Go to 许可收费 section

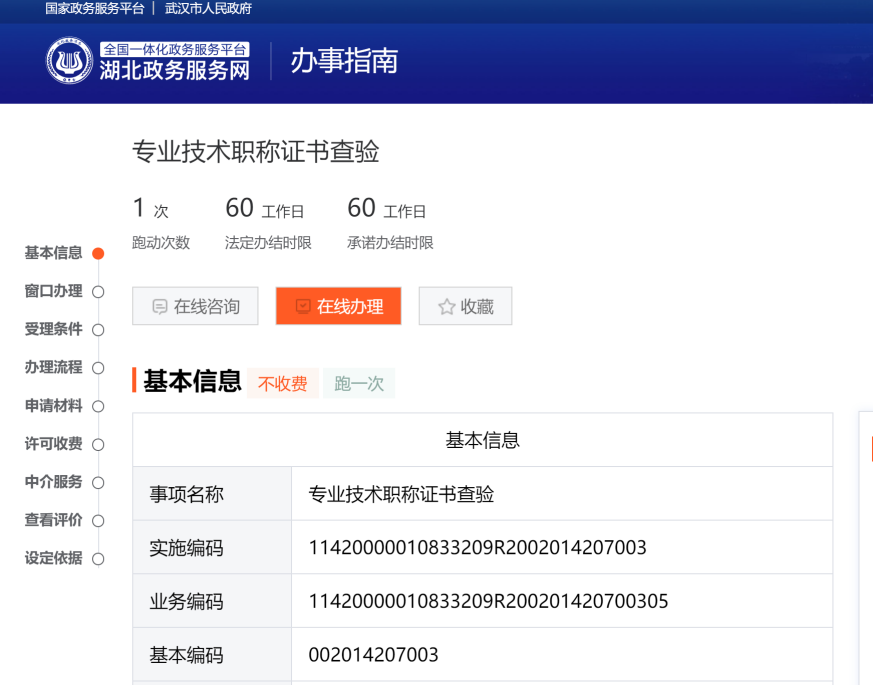tap(54, 444)
